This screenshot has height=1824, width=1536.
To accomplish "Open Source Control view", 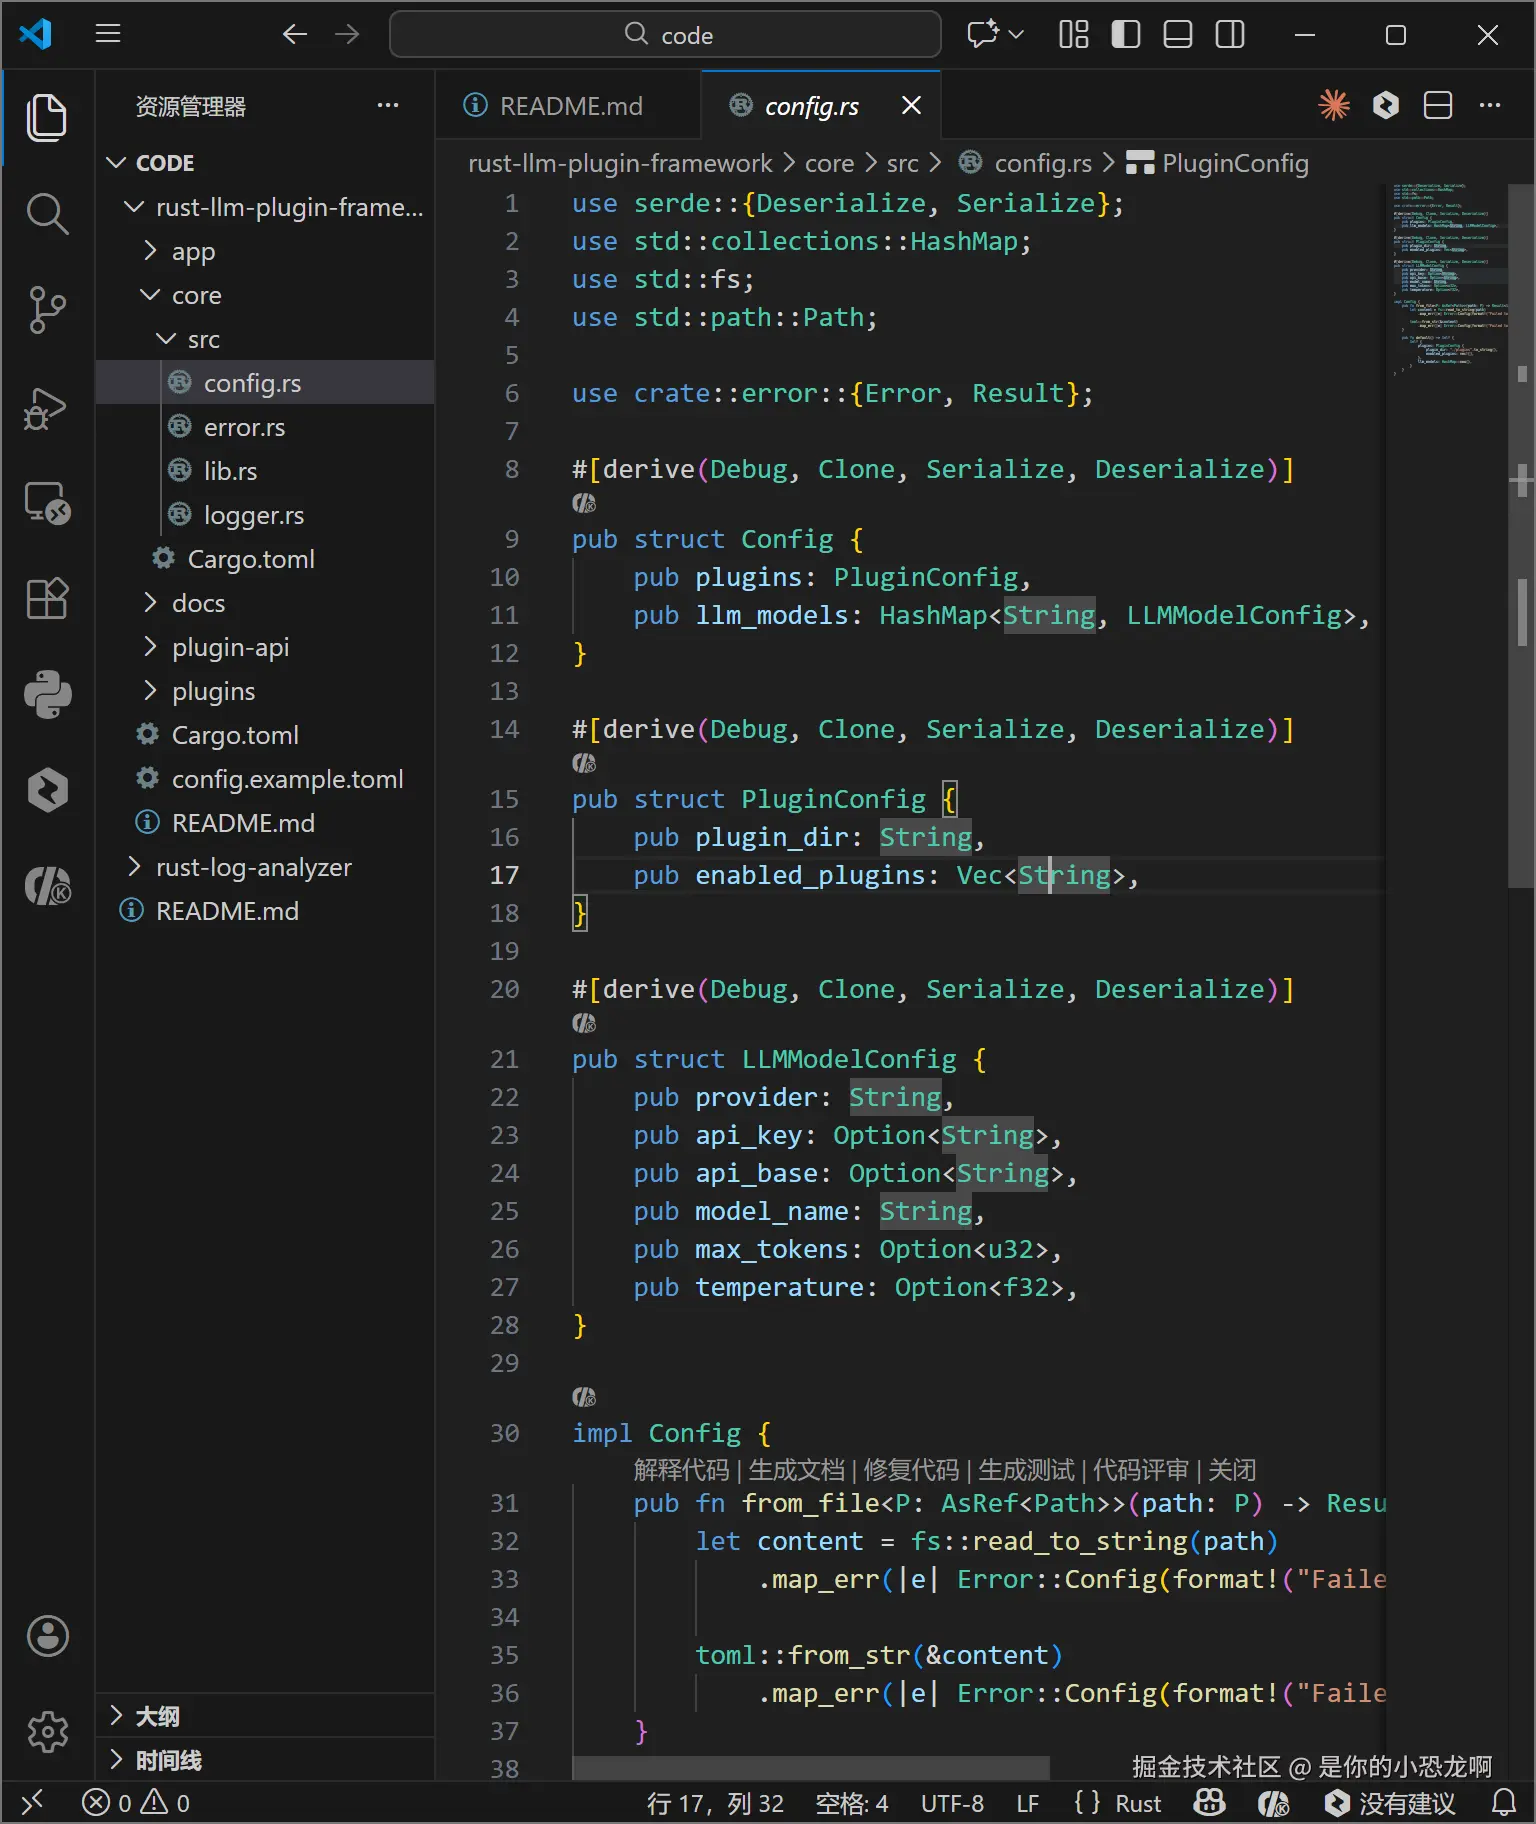I will (47, 310).
